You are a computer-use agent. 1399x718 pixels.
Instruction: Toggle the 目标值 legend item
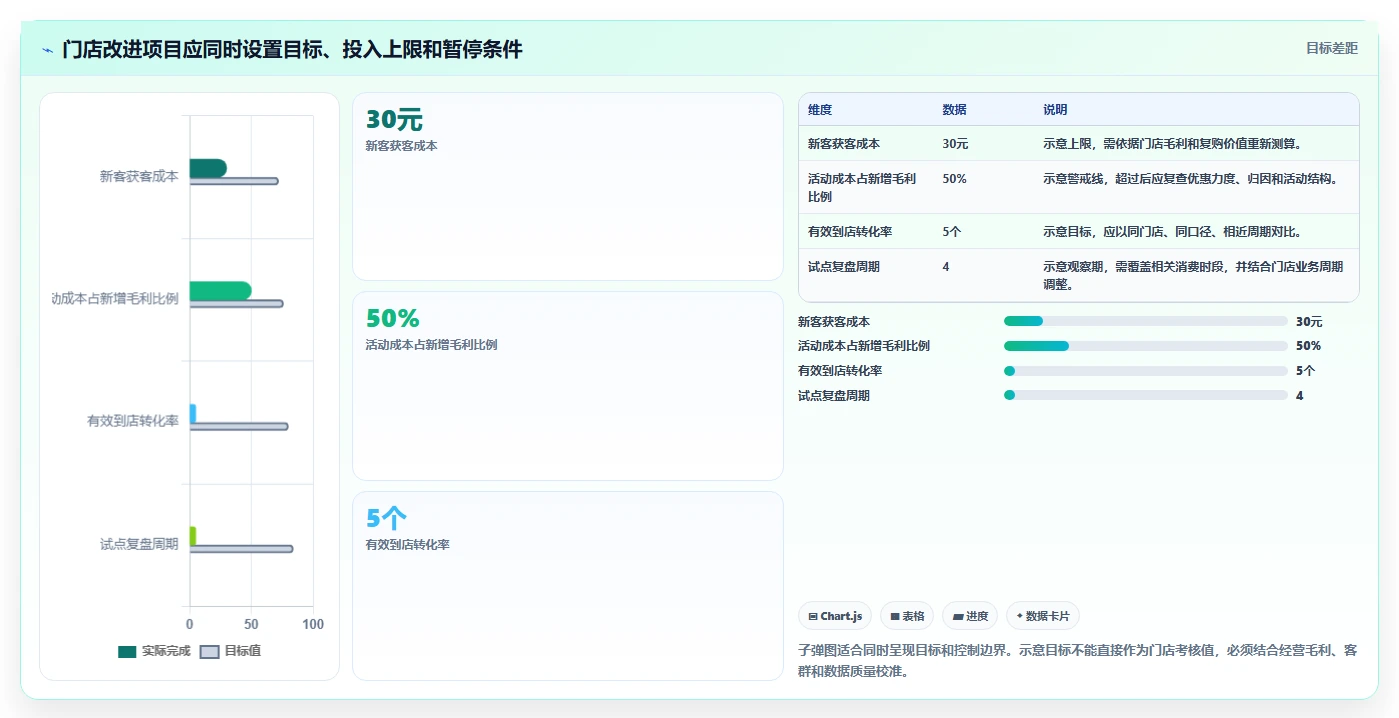[x=230, y=651]
